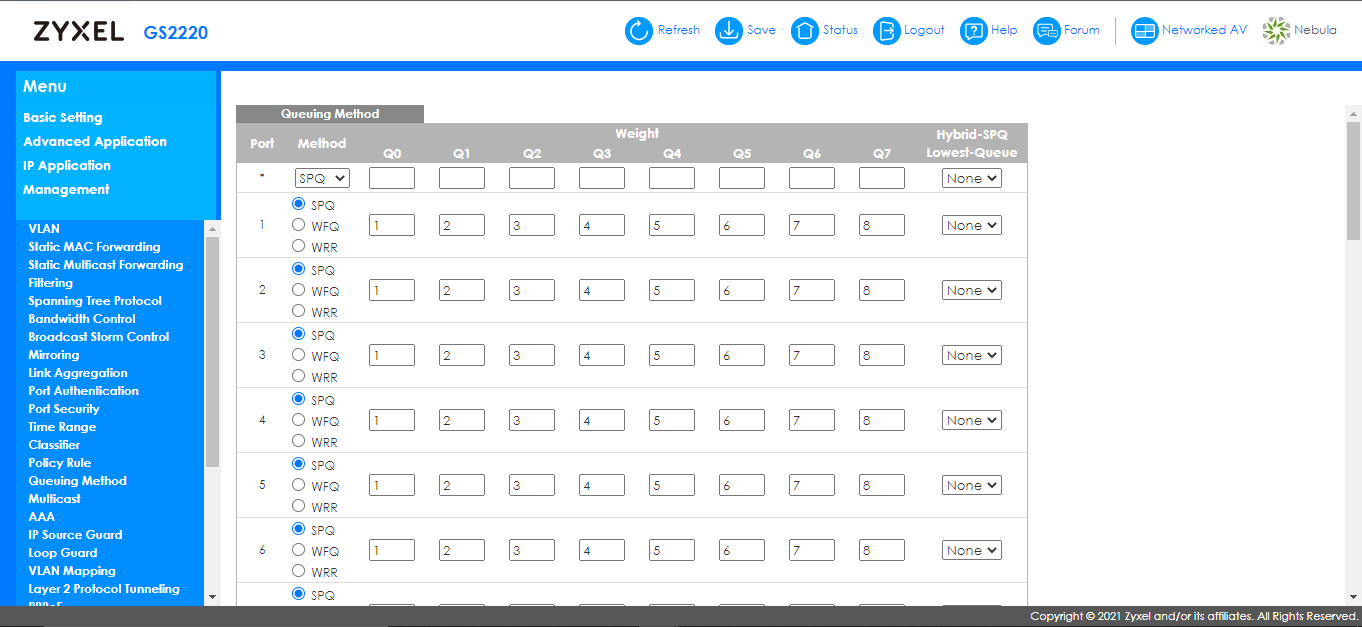Open the Nebula icon
Viewport: 1362px width, 627px height.
(1276, 31)
